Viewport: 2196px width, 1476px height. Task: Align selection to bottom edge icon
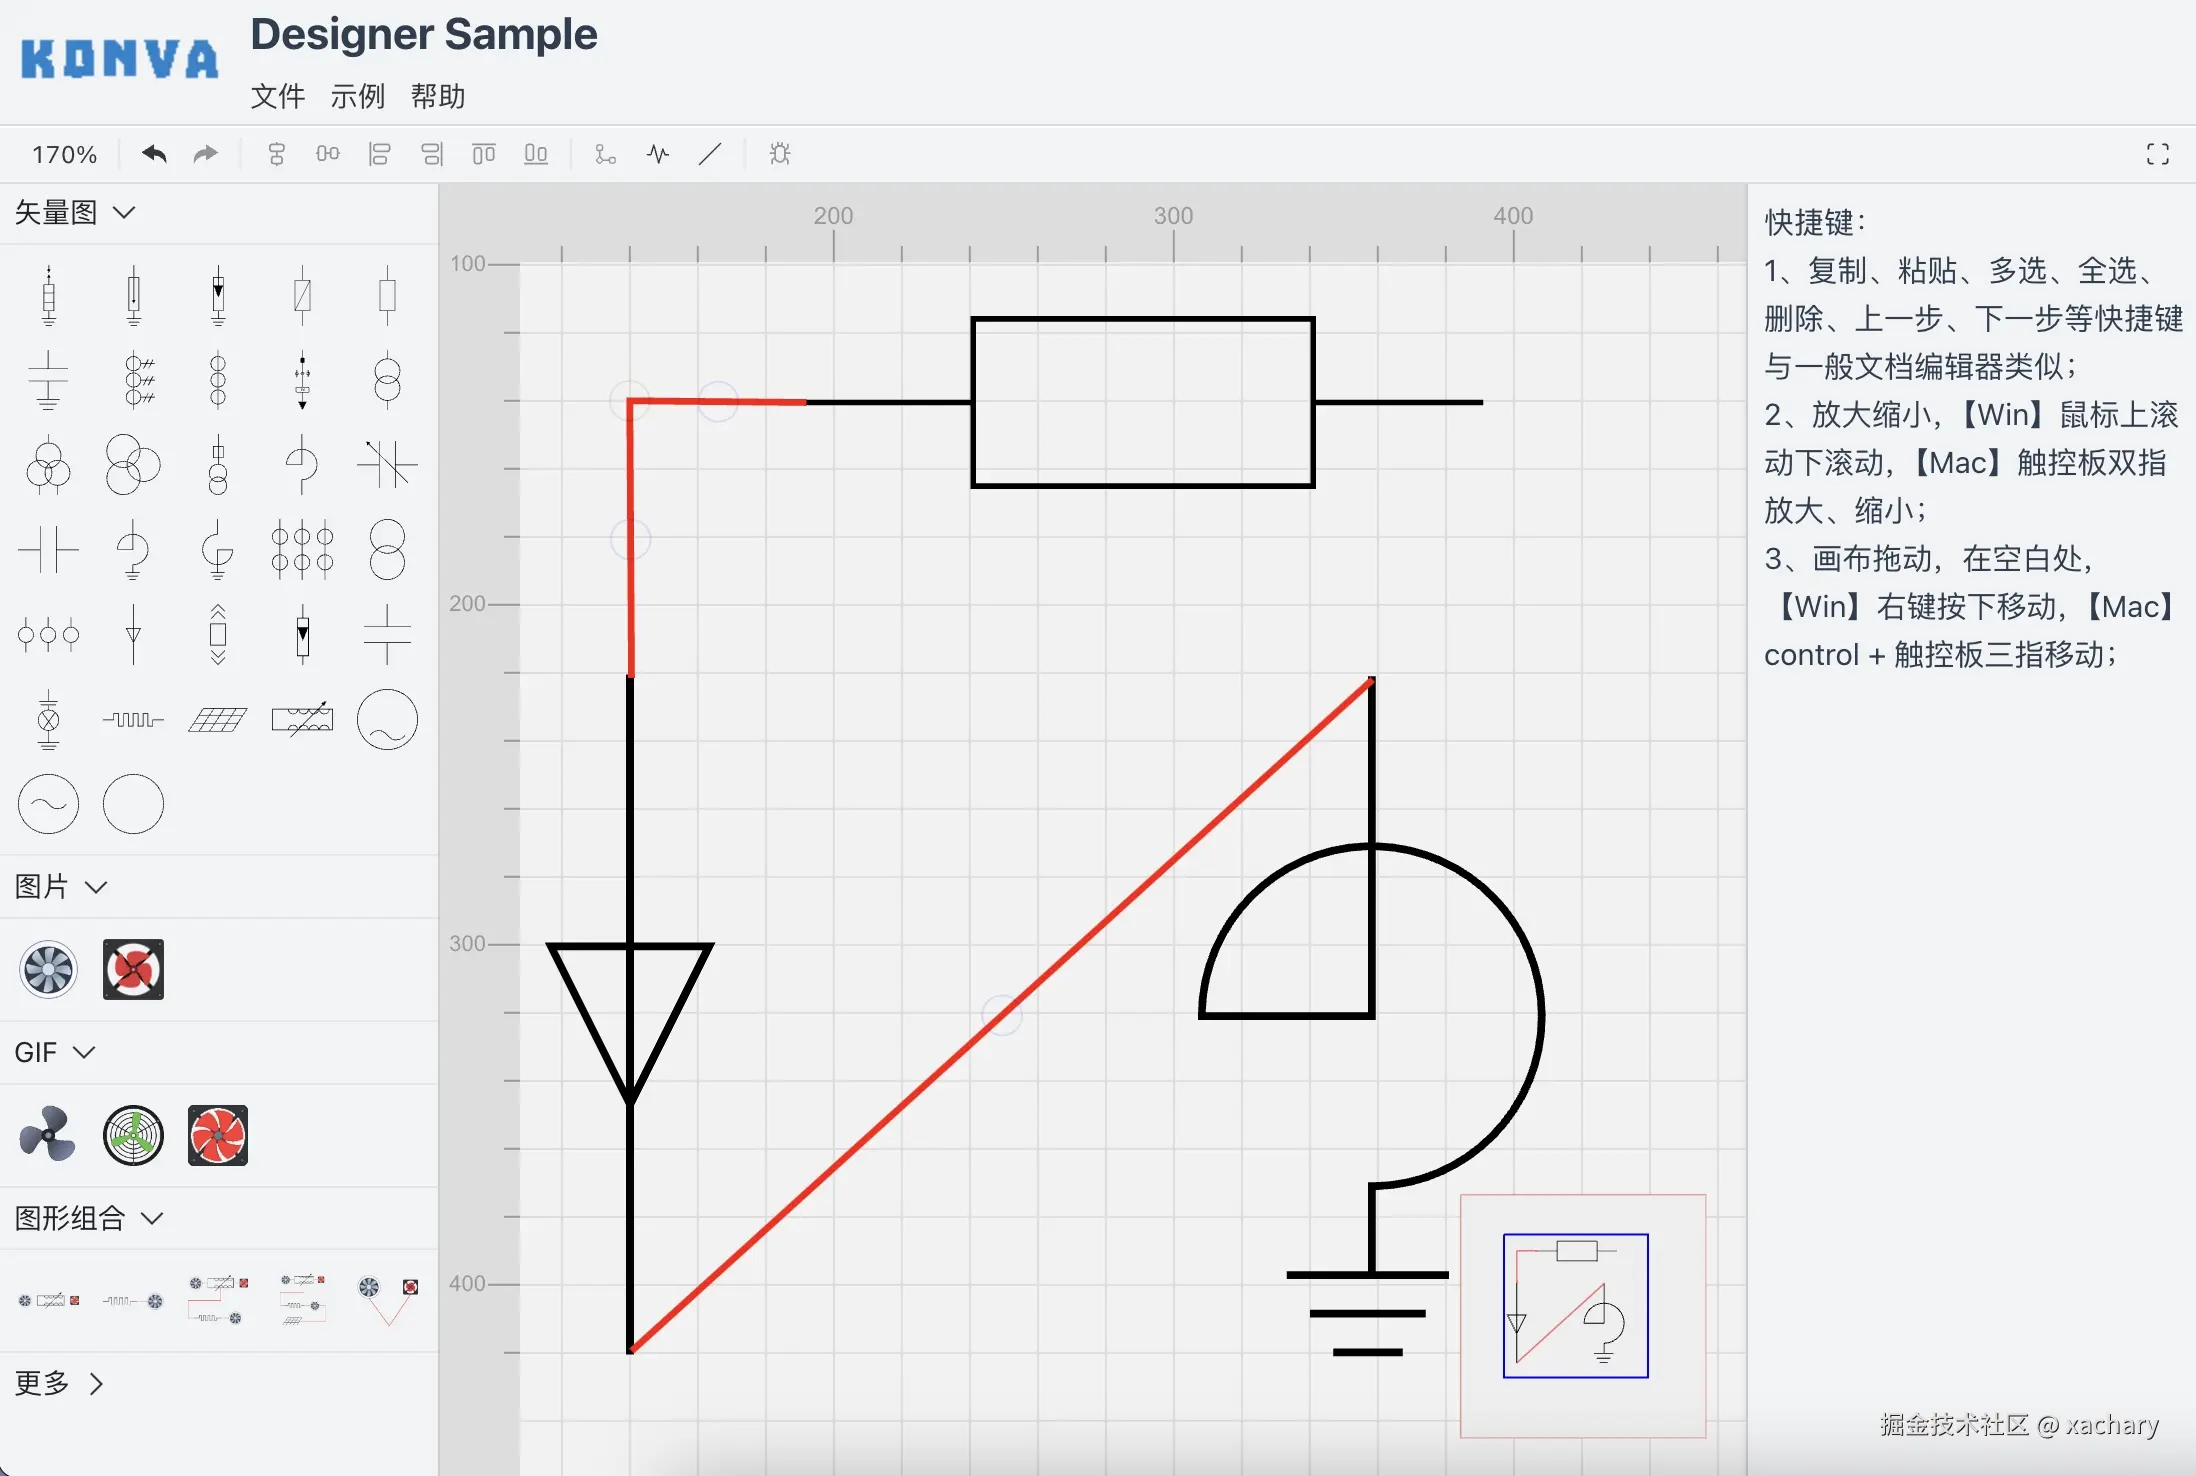(x=536, y=154)
